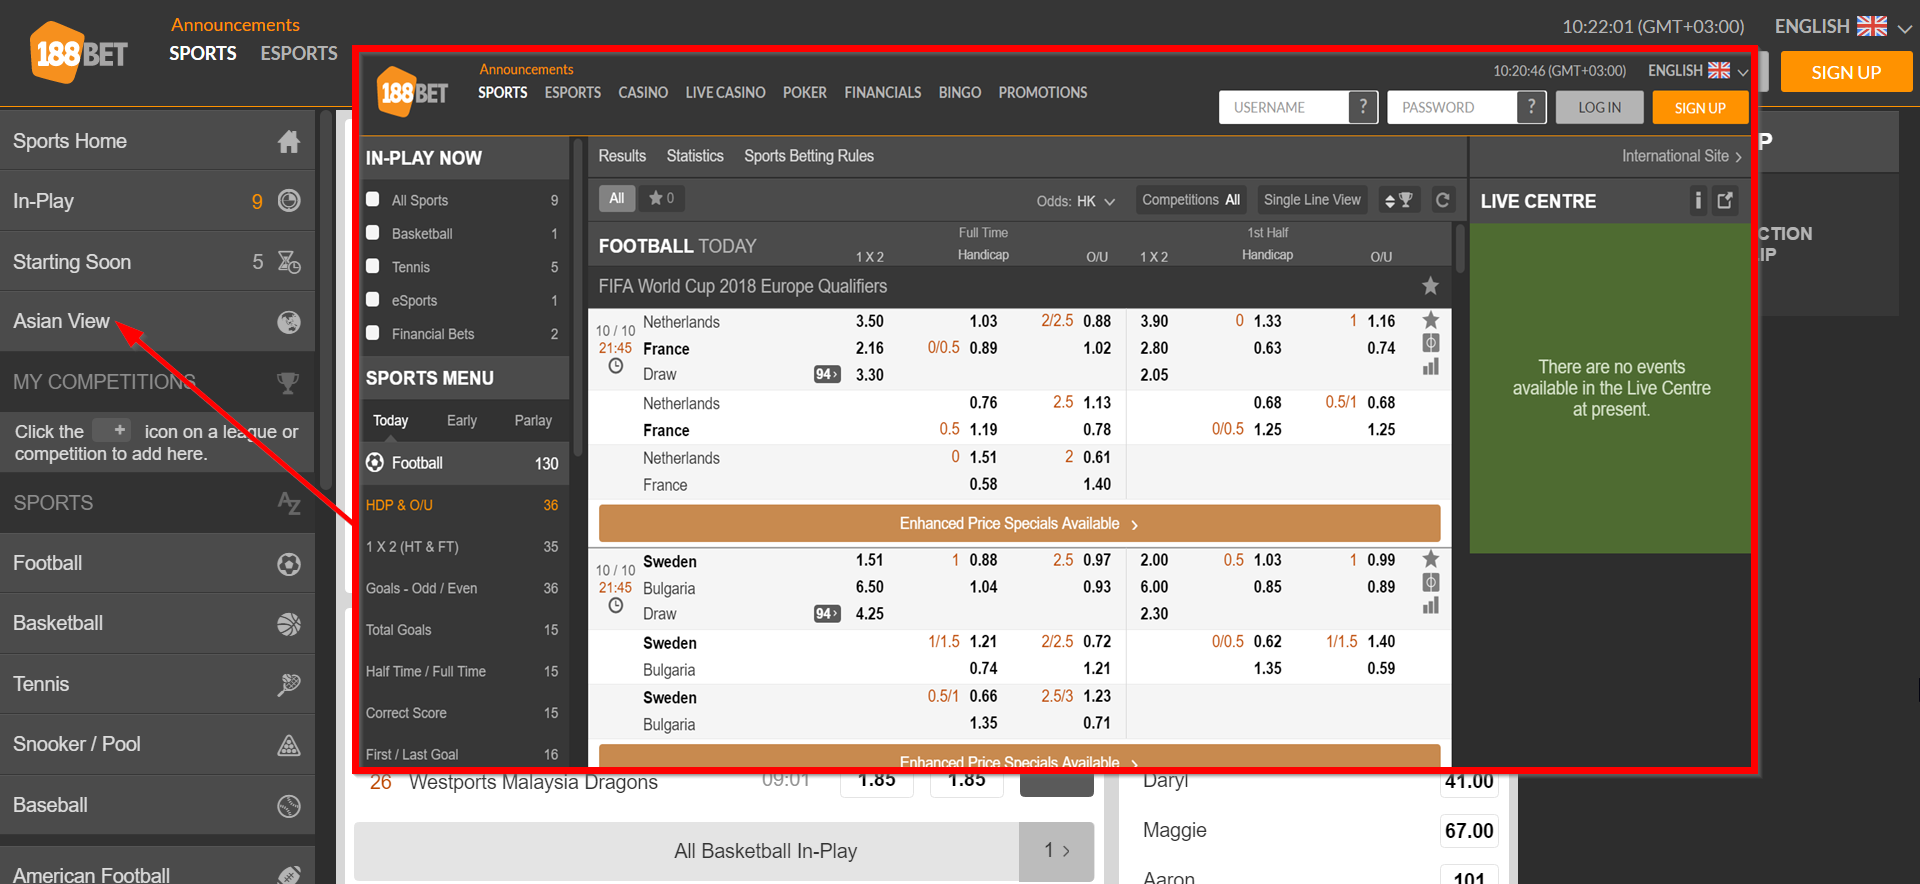
Task: Toggle the favorites star filter showing 0
Action: click(x=661, y=198)
